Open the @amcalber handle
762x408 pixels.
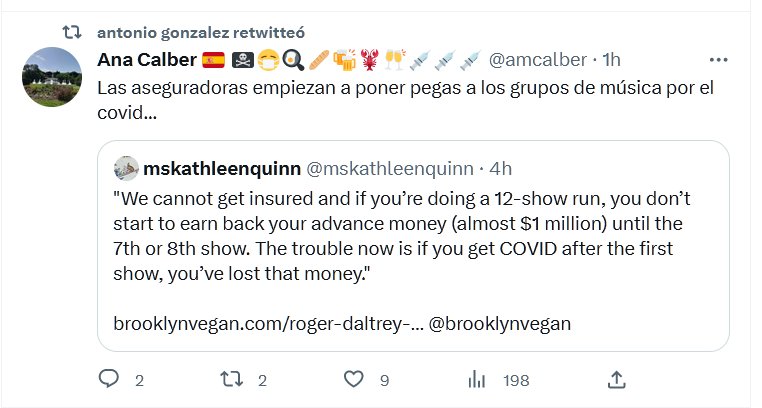(x=538, y=60)
